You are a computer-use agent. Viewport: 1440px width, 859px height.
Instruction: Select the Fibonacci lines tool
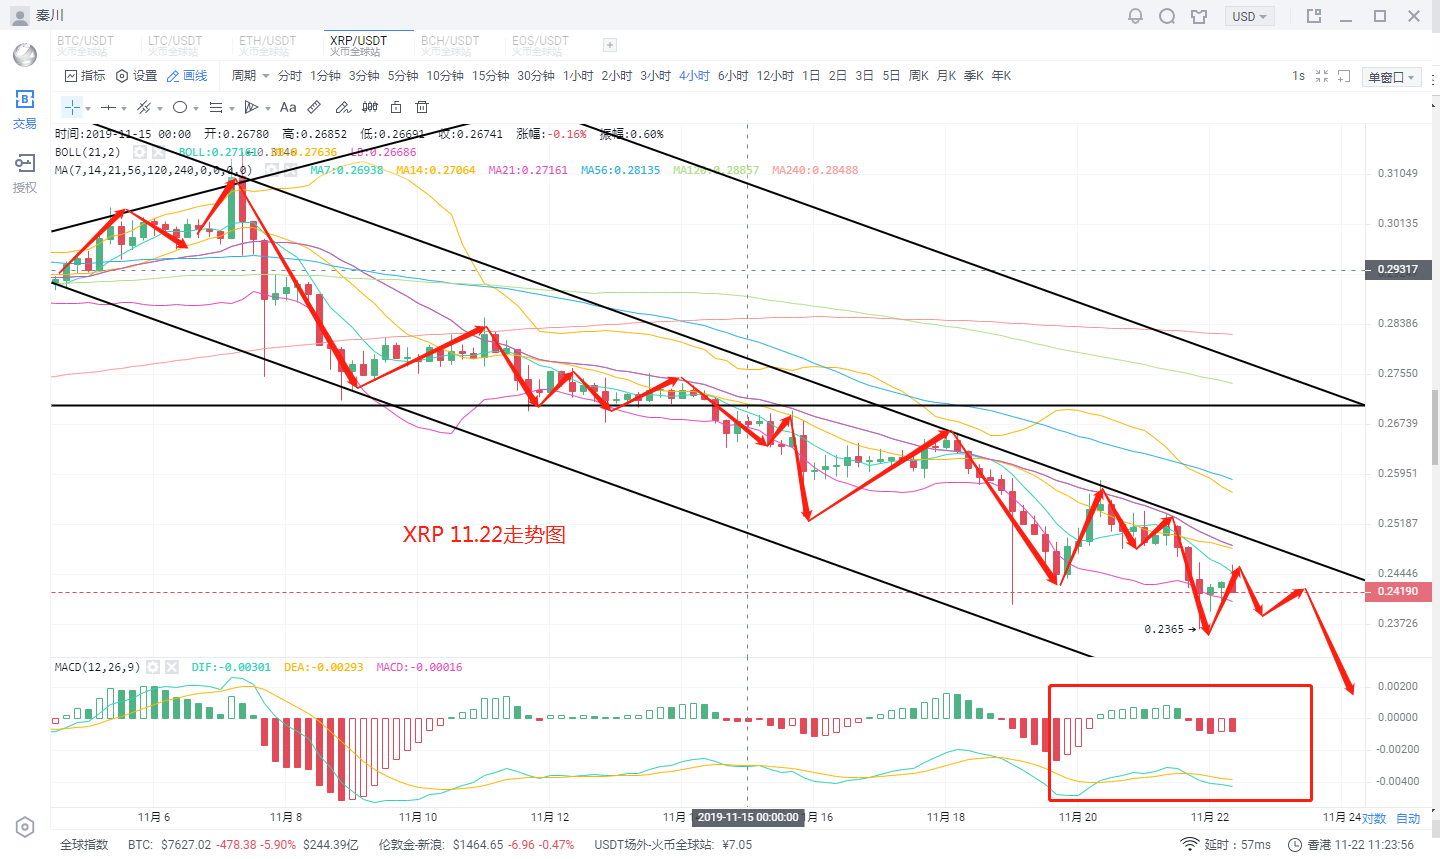[216, 107]
